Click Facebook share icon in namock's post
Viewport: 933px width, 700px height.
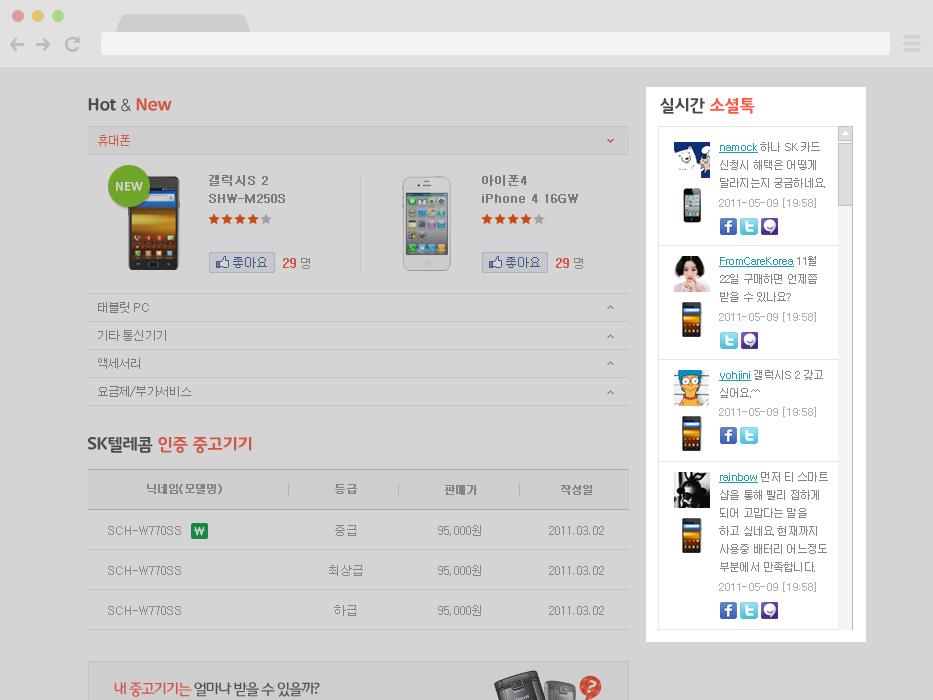coord(728,226)
